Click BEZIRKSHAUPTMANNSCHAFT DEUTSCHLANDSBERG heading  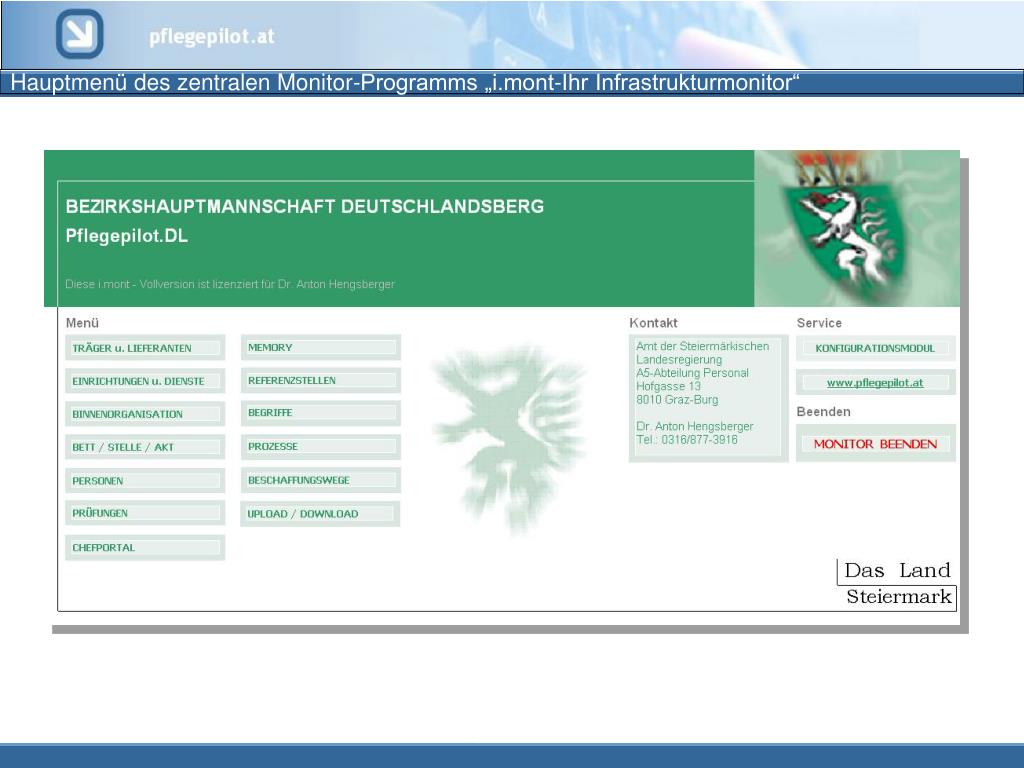click(304, 206)
